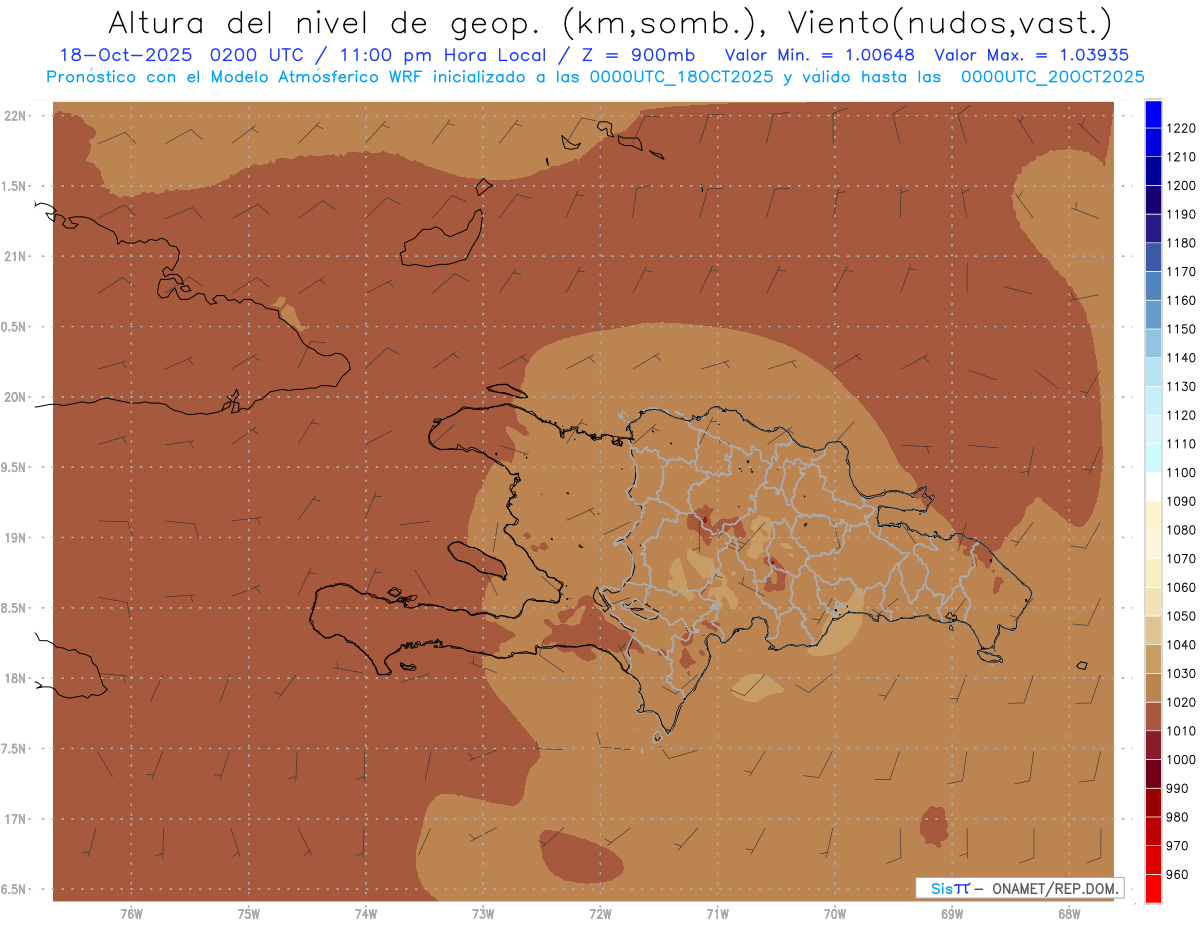Click the '75W' longitude label
The image size is (1200, 927).
tap(248, 914)
